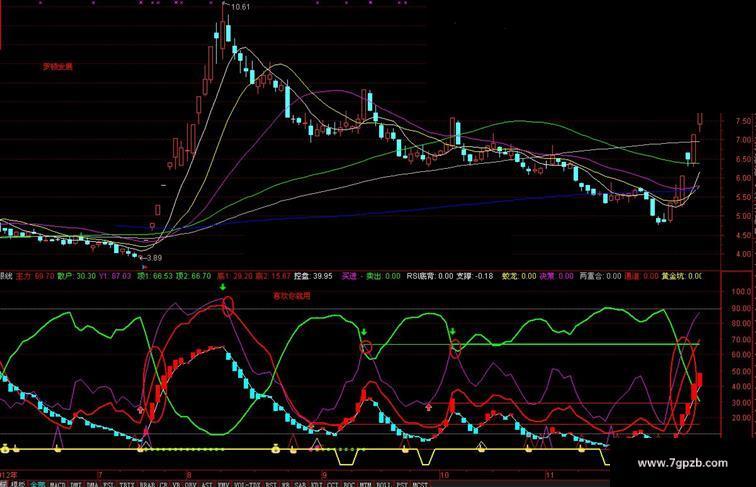Screen dimensions: 756x487
Task: Open the CR indicator tab
Action: coord(164,484)
